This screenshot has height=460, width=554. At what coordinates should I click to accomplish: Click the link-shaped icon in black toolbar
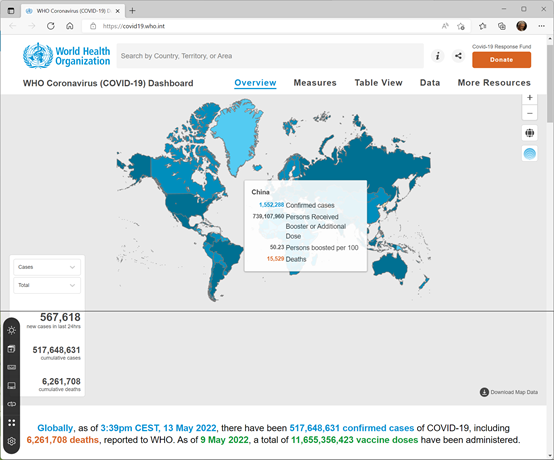coord(12,404)
